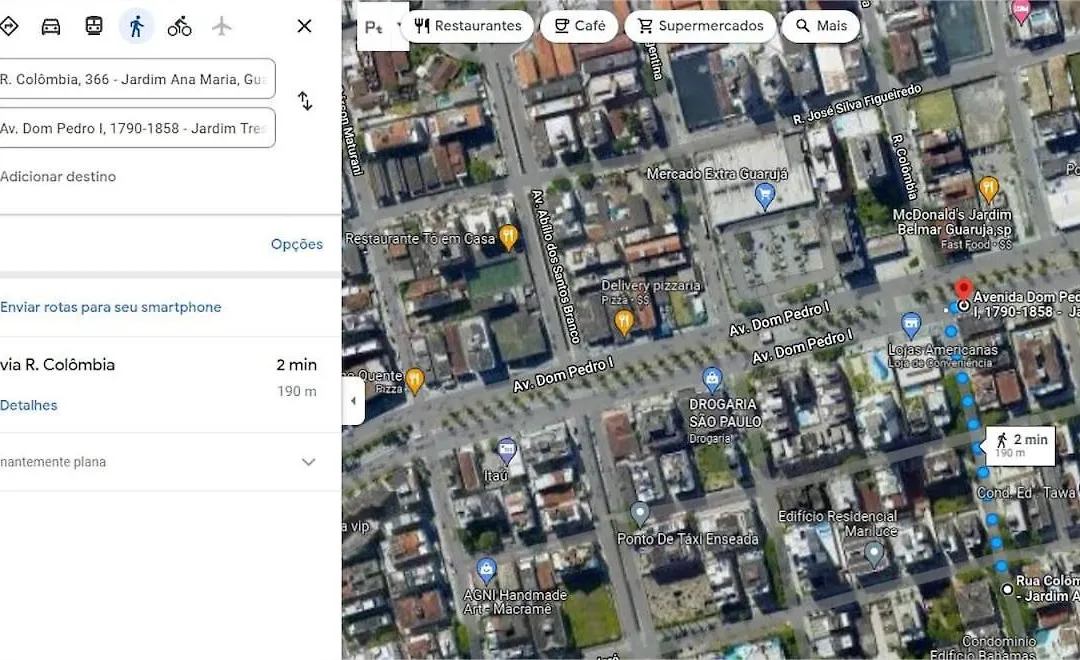This screenshot has width=1080, height=660.
Task: Click the Drogaria São Paulo pin
Action: [x=712, y=379]
